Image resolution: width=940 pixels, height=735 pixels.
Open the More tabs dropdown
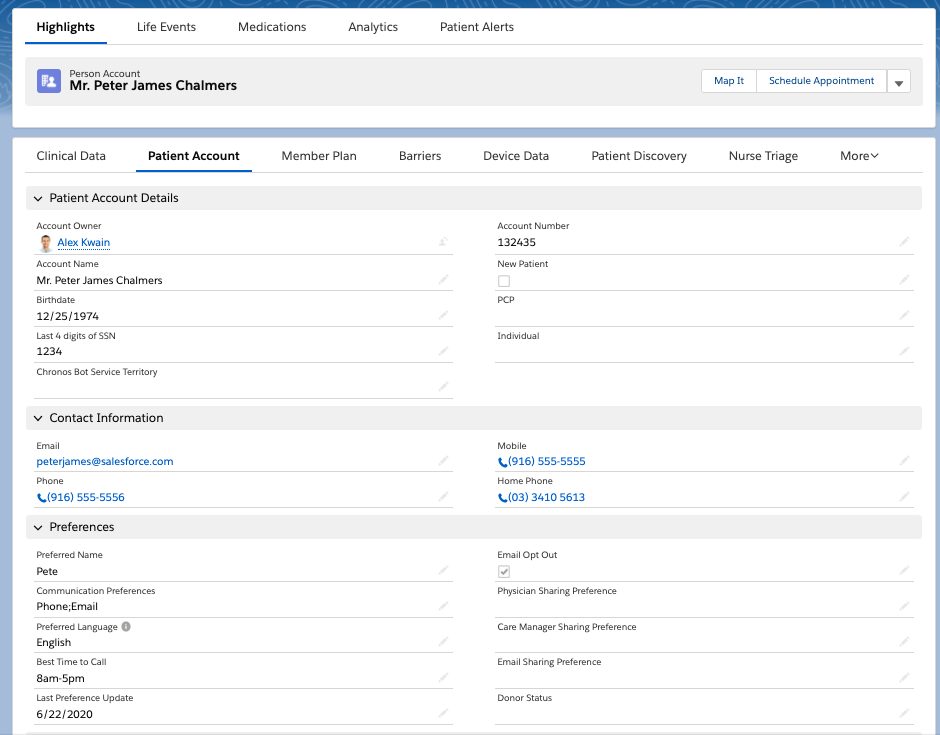click(859, 156)
